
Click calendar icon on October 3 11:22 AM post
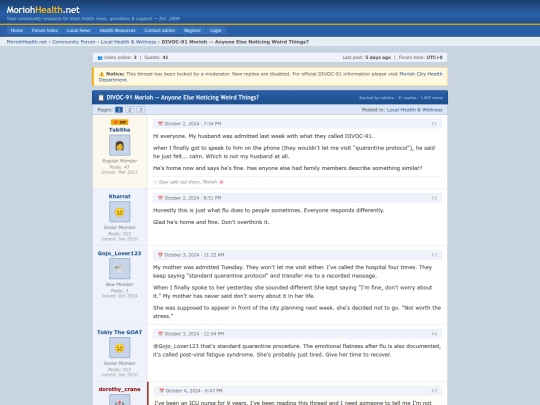tap(160, 255)
